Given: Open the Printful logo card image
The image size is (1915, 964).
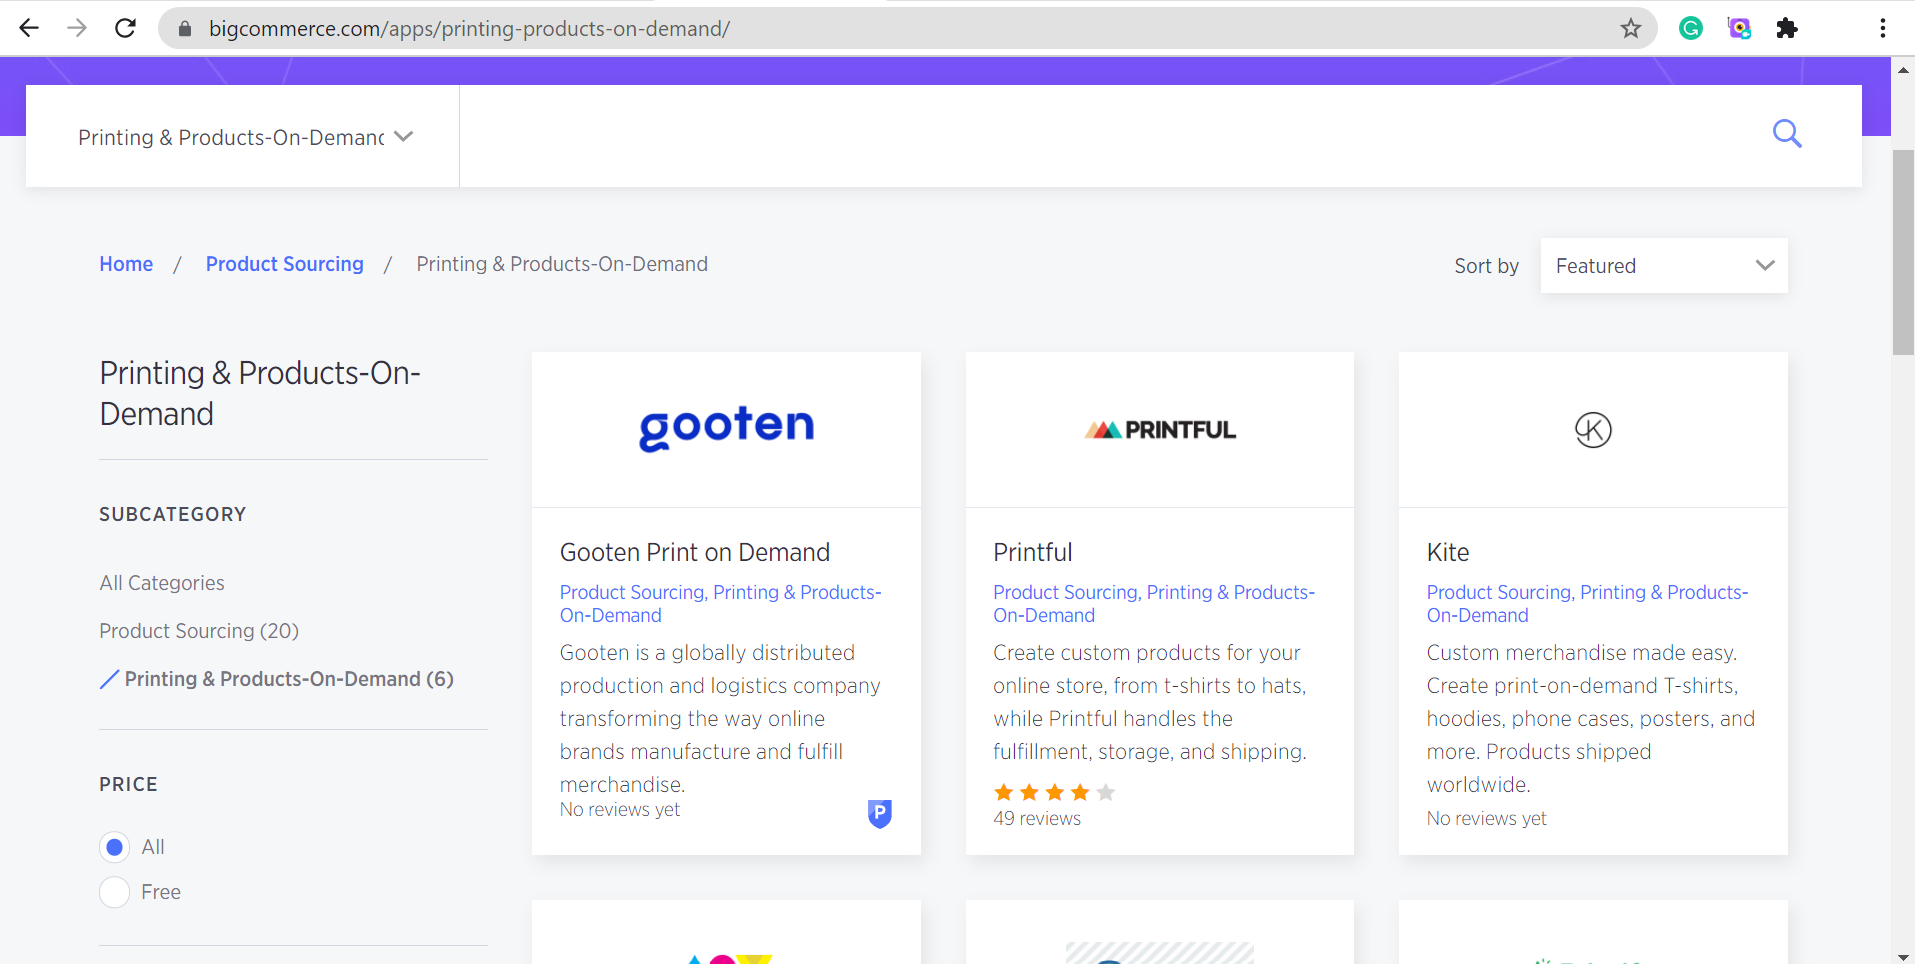Looking at the screenshot, I should pyautogui.click(x=1160, y=429).
